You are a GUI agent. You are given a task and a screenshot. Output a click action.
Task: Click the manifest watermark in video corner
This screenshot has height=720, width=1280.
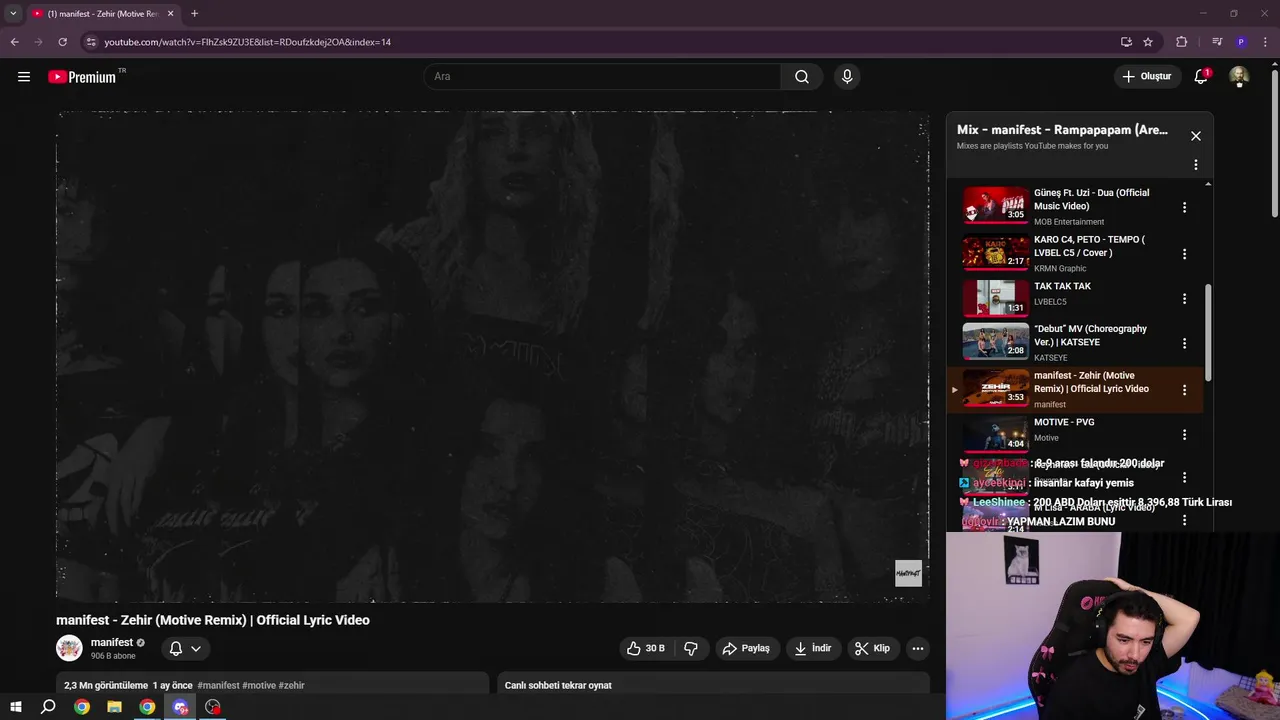(908, 573)
